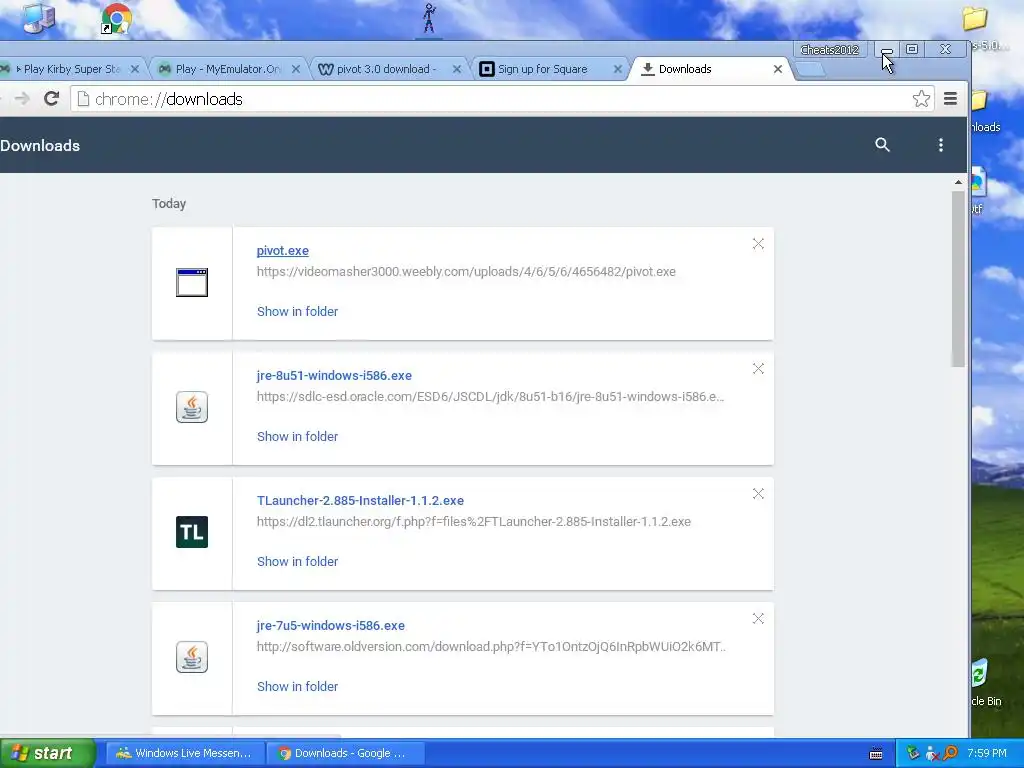The height and width of the screenshot is (768, 1024).
Task: Remove jre-7u5-windows-i586.exe from the list
Action: tap(758, 618)
